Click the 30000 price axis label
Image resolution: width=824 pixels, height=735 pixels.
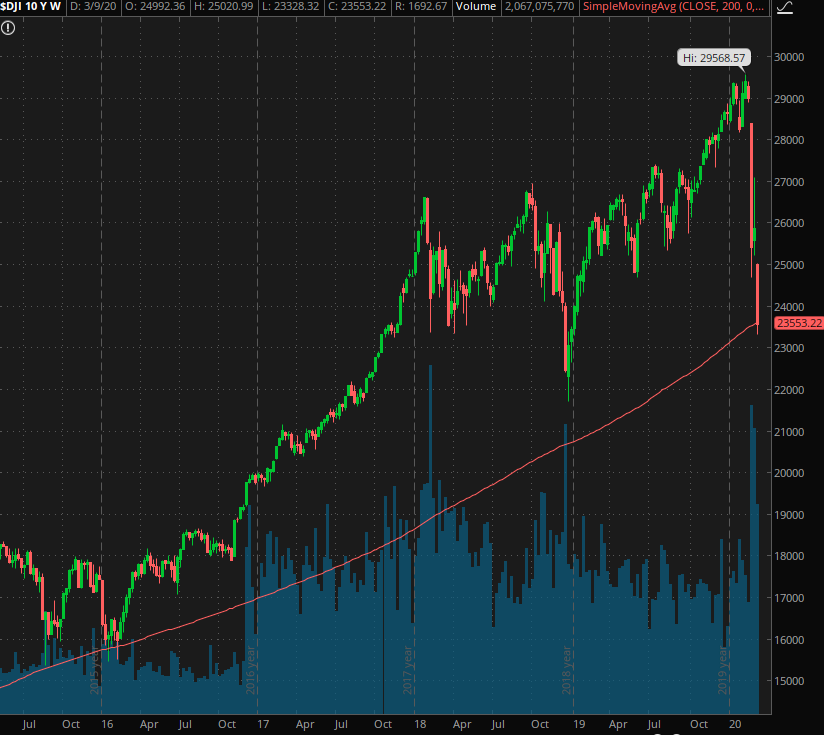792,57
